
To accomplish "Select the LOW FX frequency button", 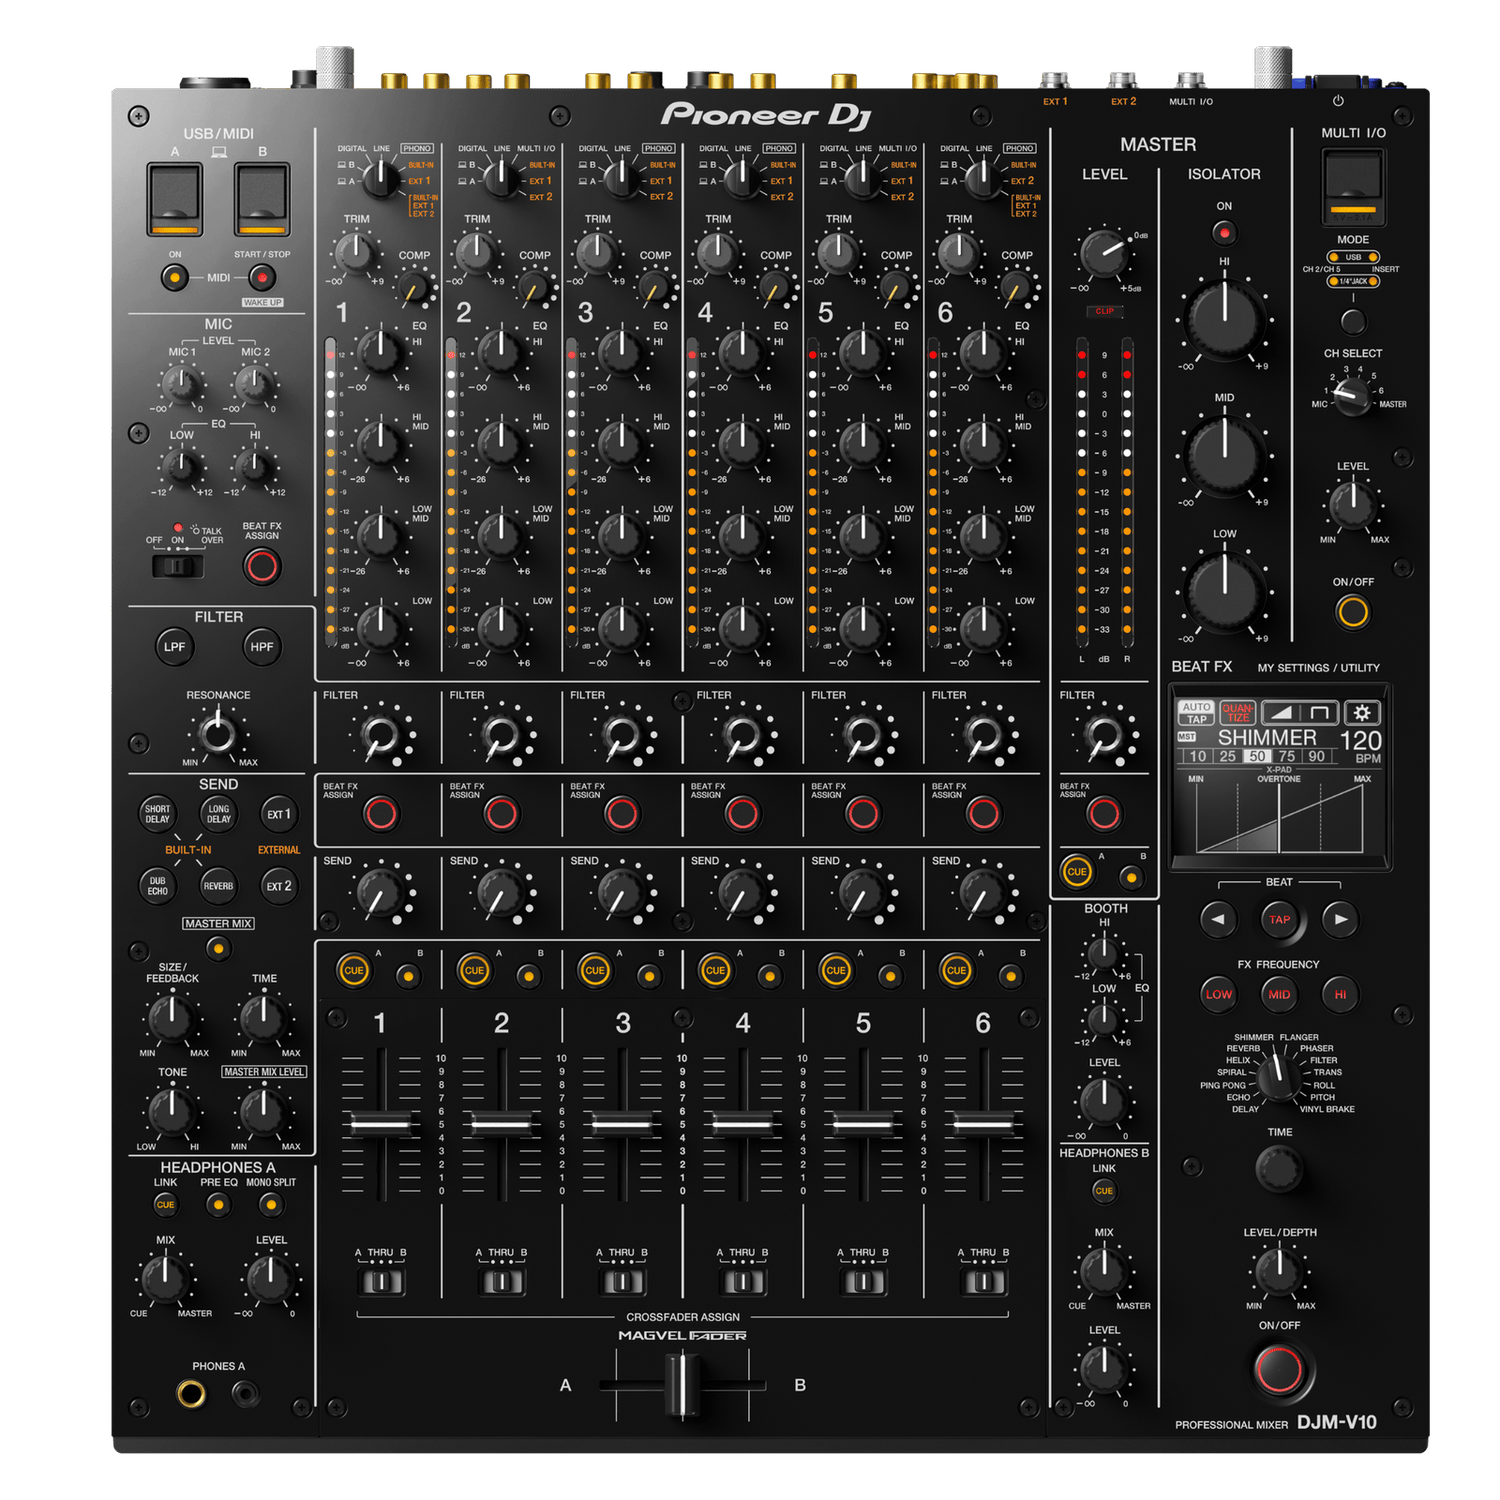I will point(1218,994).
